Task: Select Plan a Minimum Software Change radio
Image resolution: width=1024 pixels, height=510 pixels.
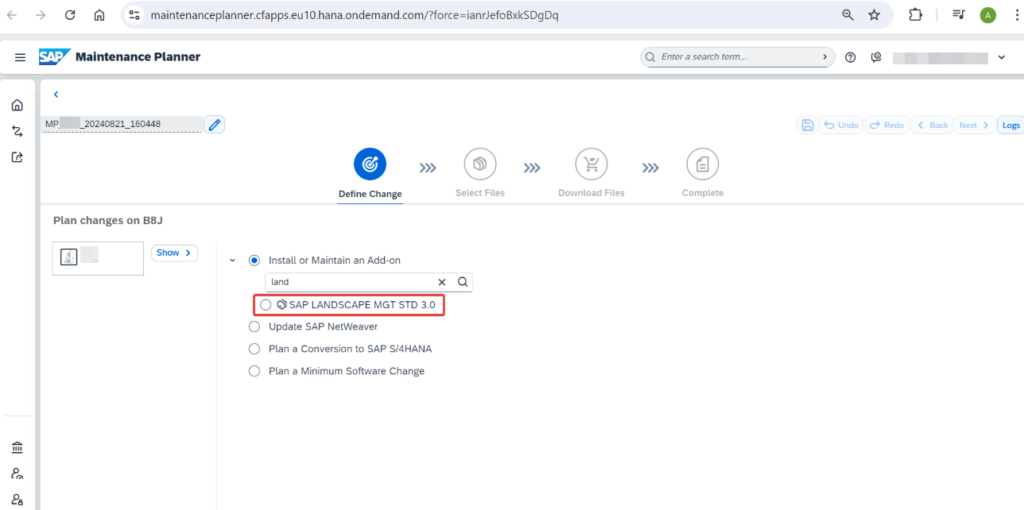Action: click(x=254, y=371)
